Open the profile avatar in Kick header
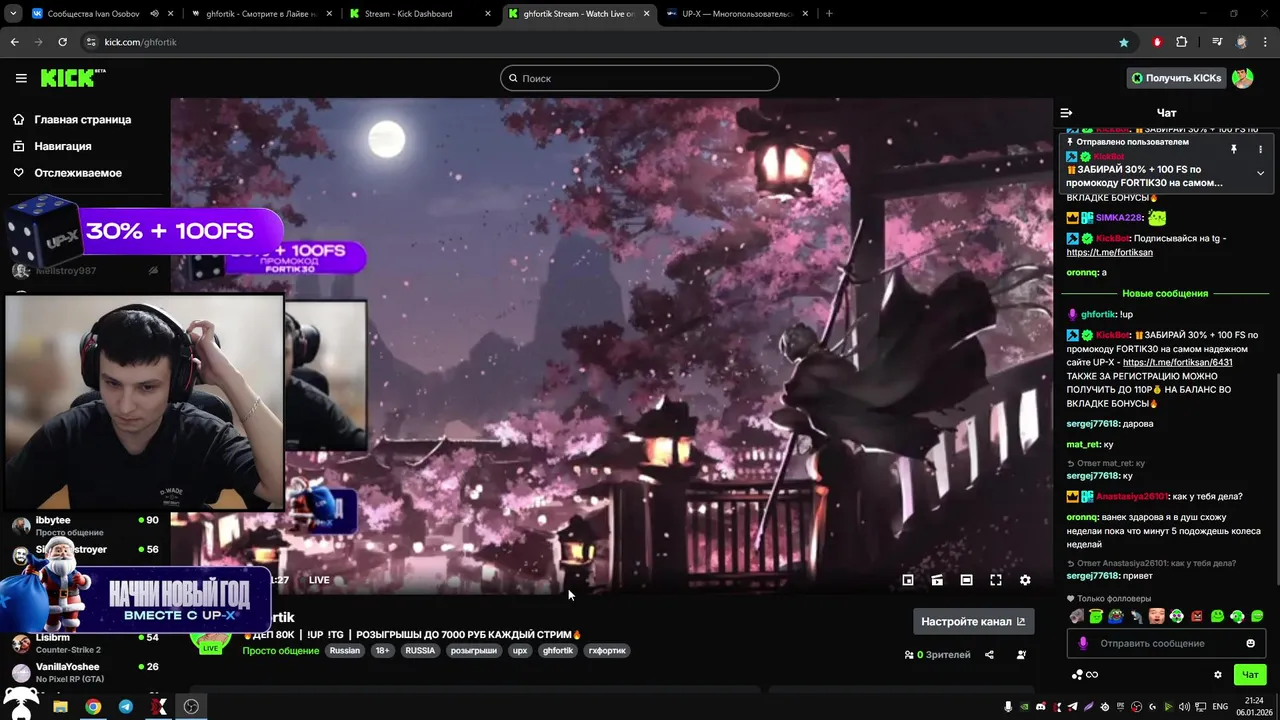This screenshot has width=1280, height=720. [1243, 78]
